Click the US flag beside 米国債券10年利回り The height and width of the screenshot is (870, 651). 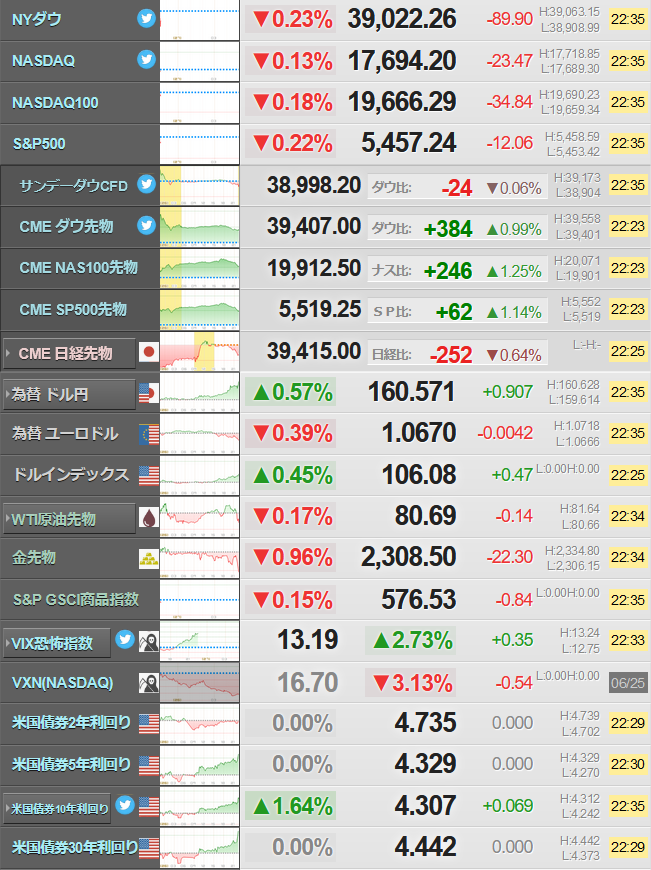[149, 807]
